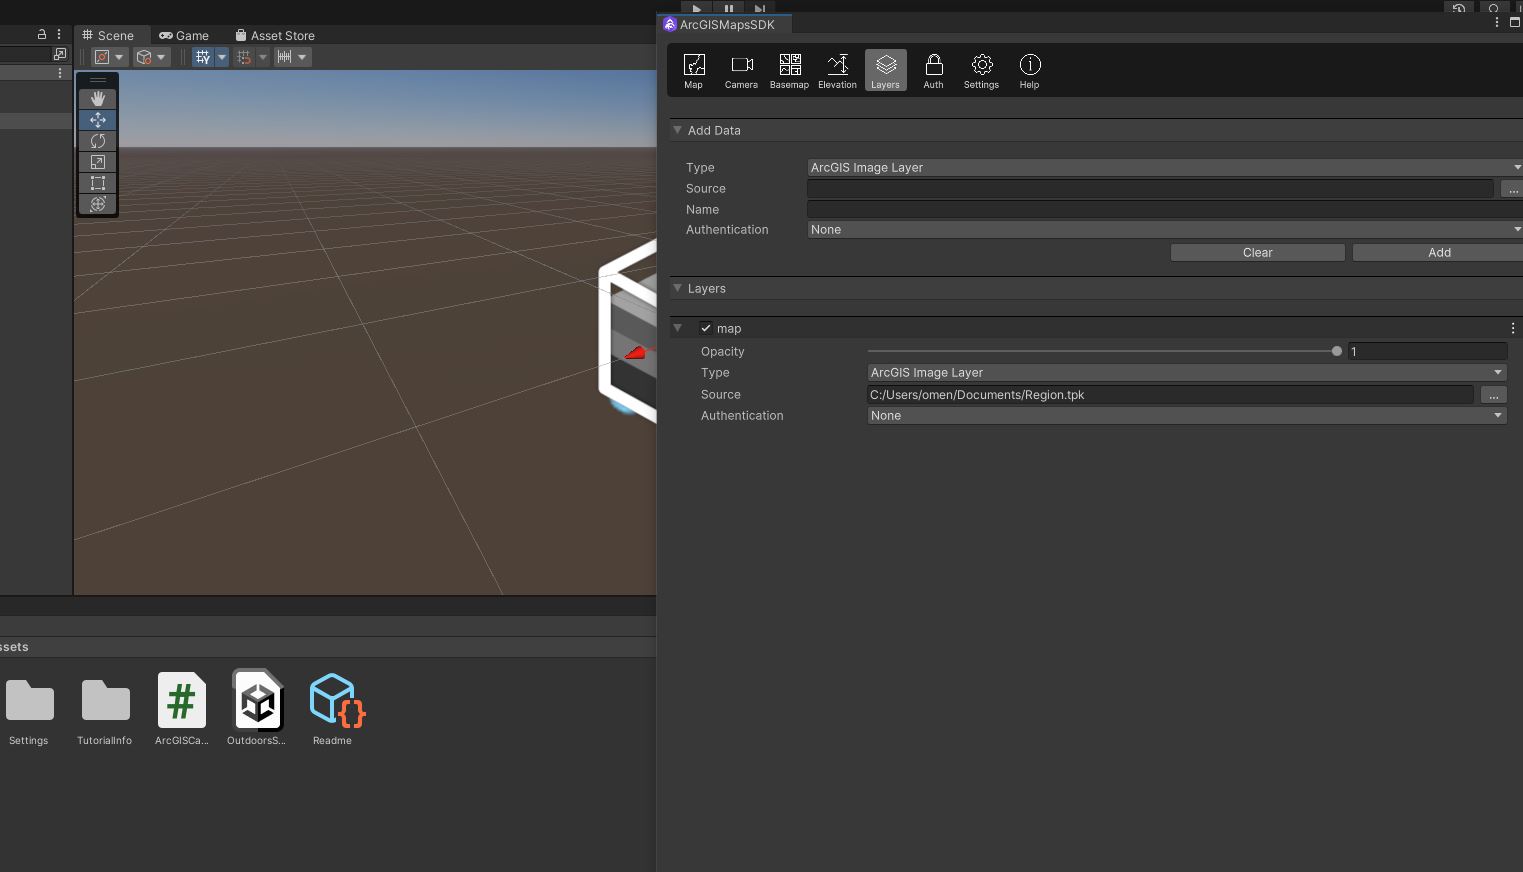Image resolution: width=1523 pixels, height=872 pixels.
Task: Select the Move tool in Scene view
Action: 97,119
